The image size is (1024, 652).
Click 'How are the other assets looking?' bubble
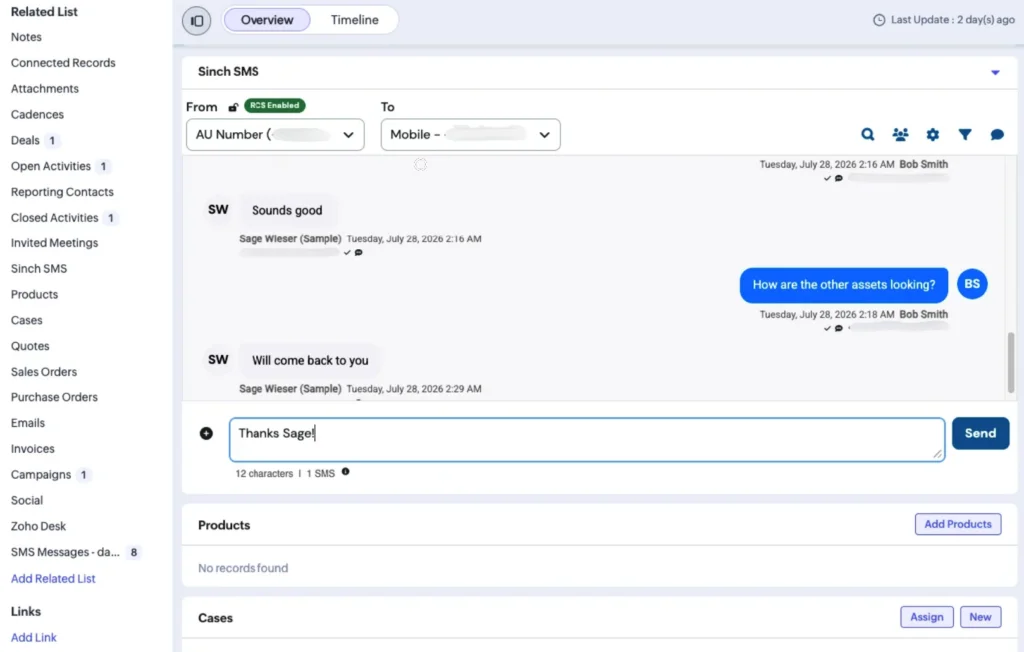tap(844, 285)
